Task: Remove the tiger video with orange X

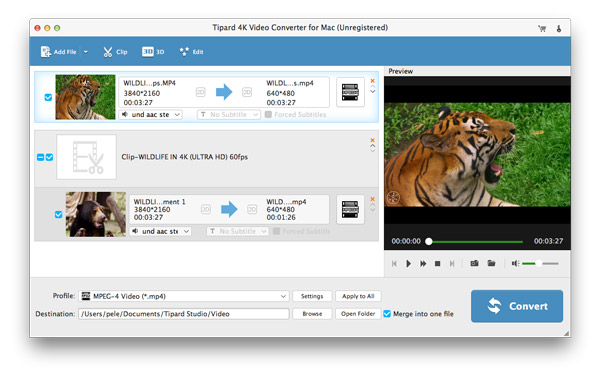Action: (x=372, y=81)
